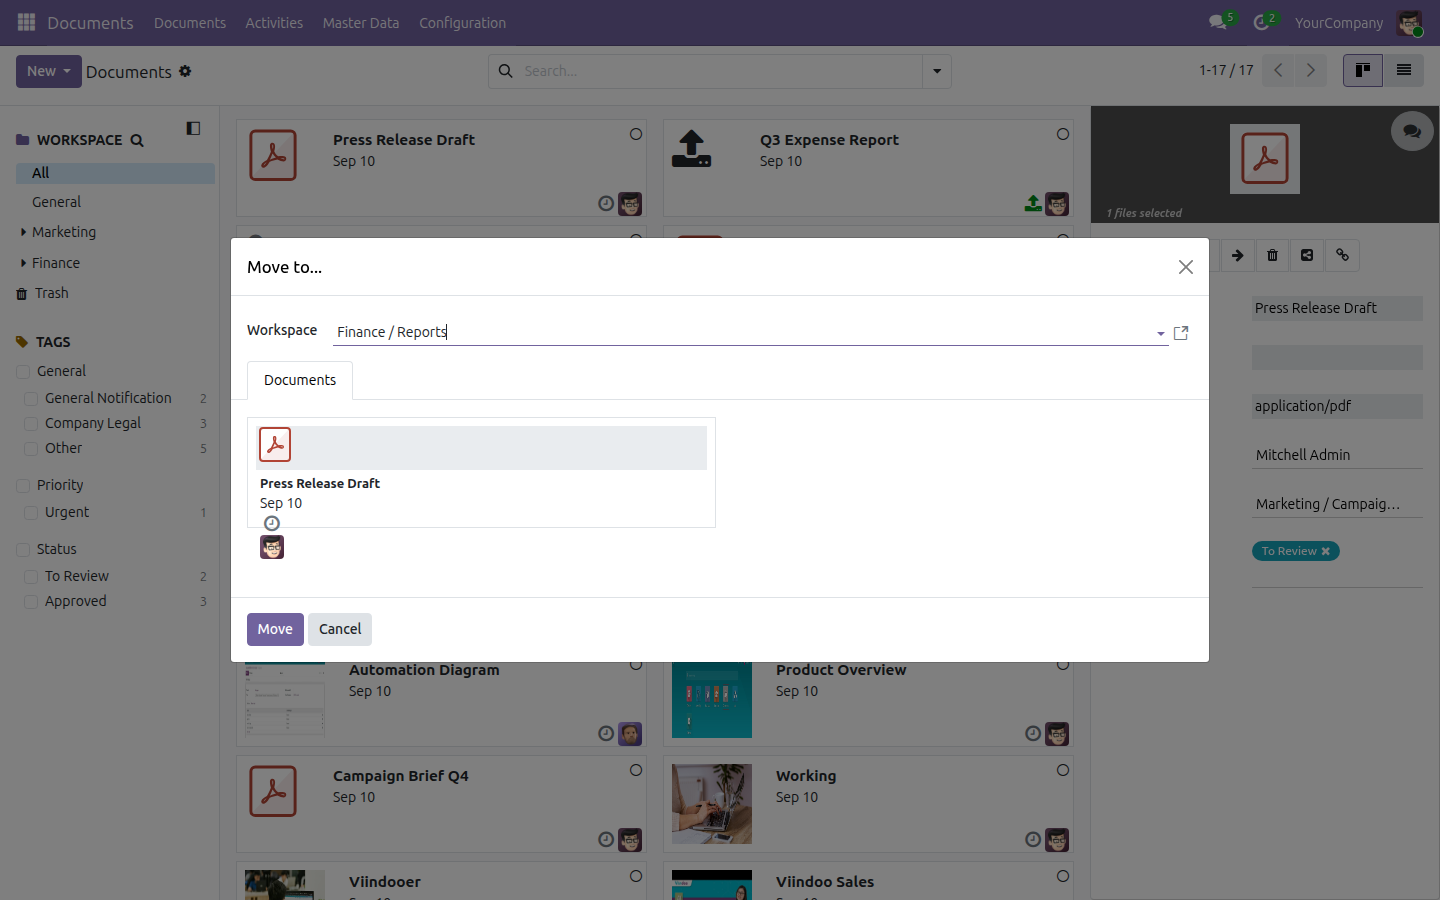Toggle the To Review checkbox in sidebar
Screen dimensions: 1440x900
(31, 577)
